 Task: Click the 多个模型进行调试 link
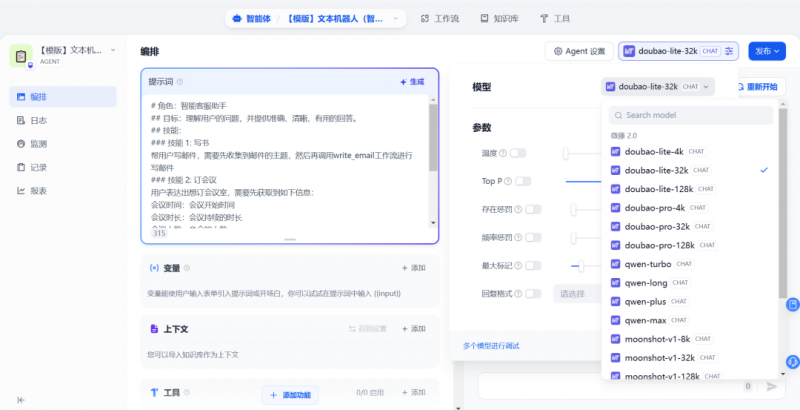coord(491,346)
